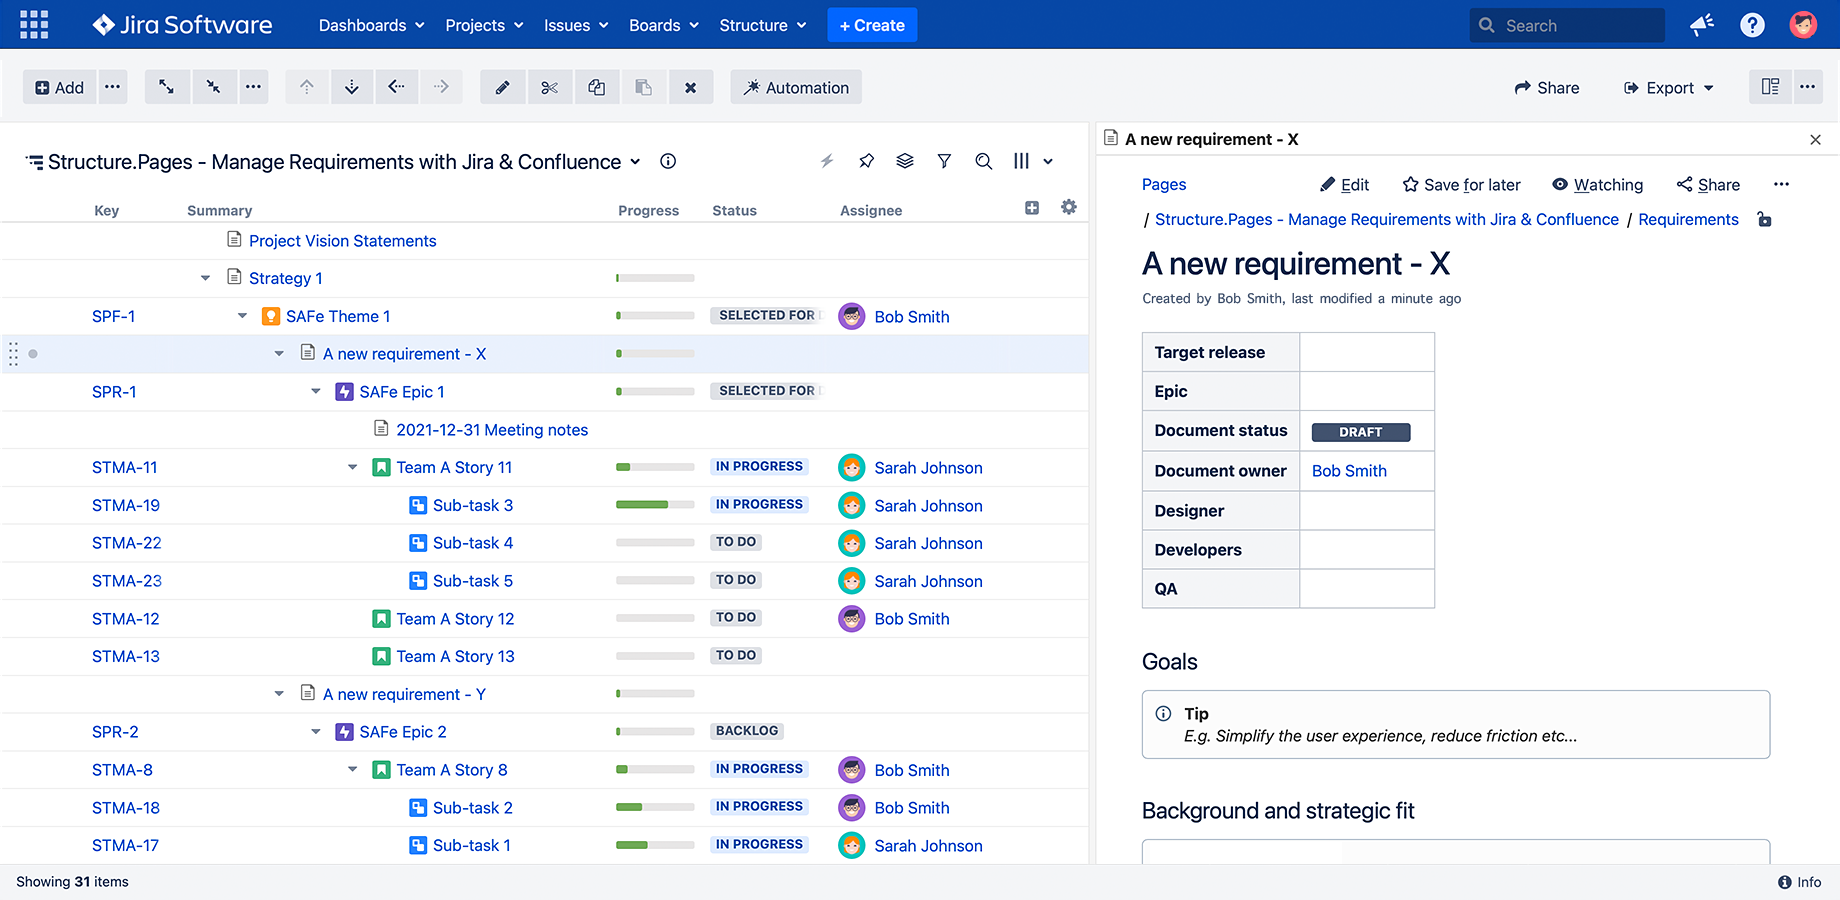This screenshot has height=900, width=1840.
Task: Collapse the SAFe Theme 1 row
Action: [x=242, y=316]
